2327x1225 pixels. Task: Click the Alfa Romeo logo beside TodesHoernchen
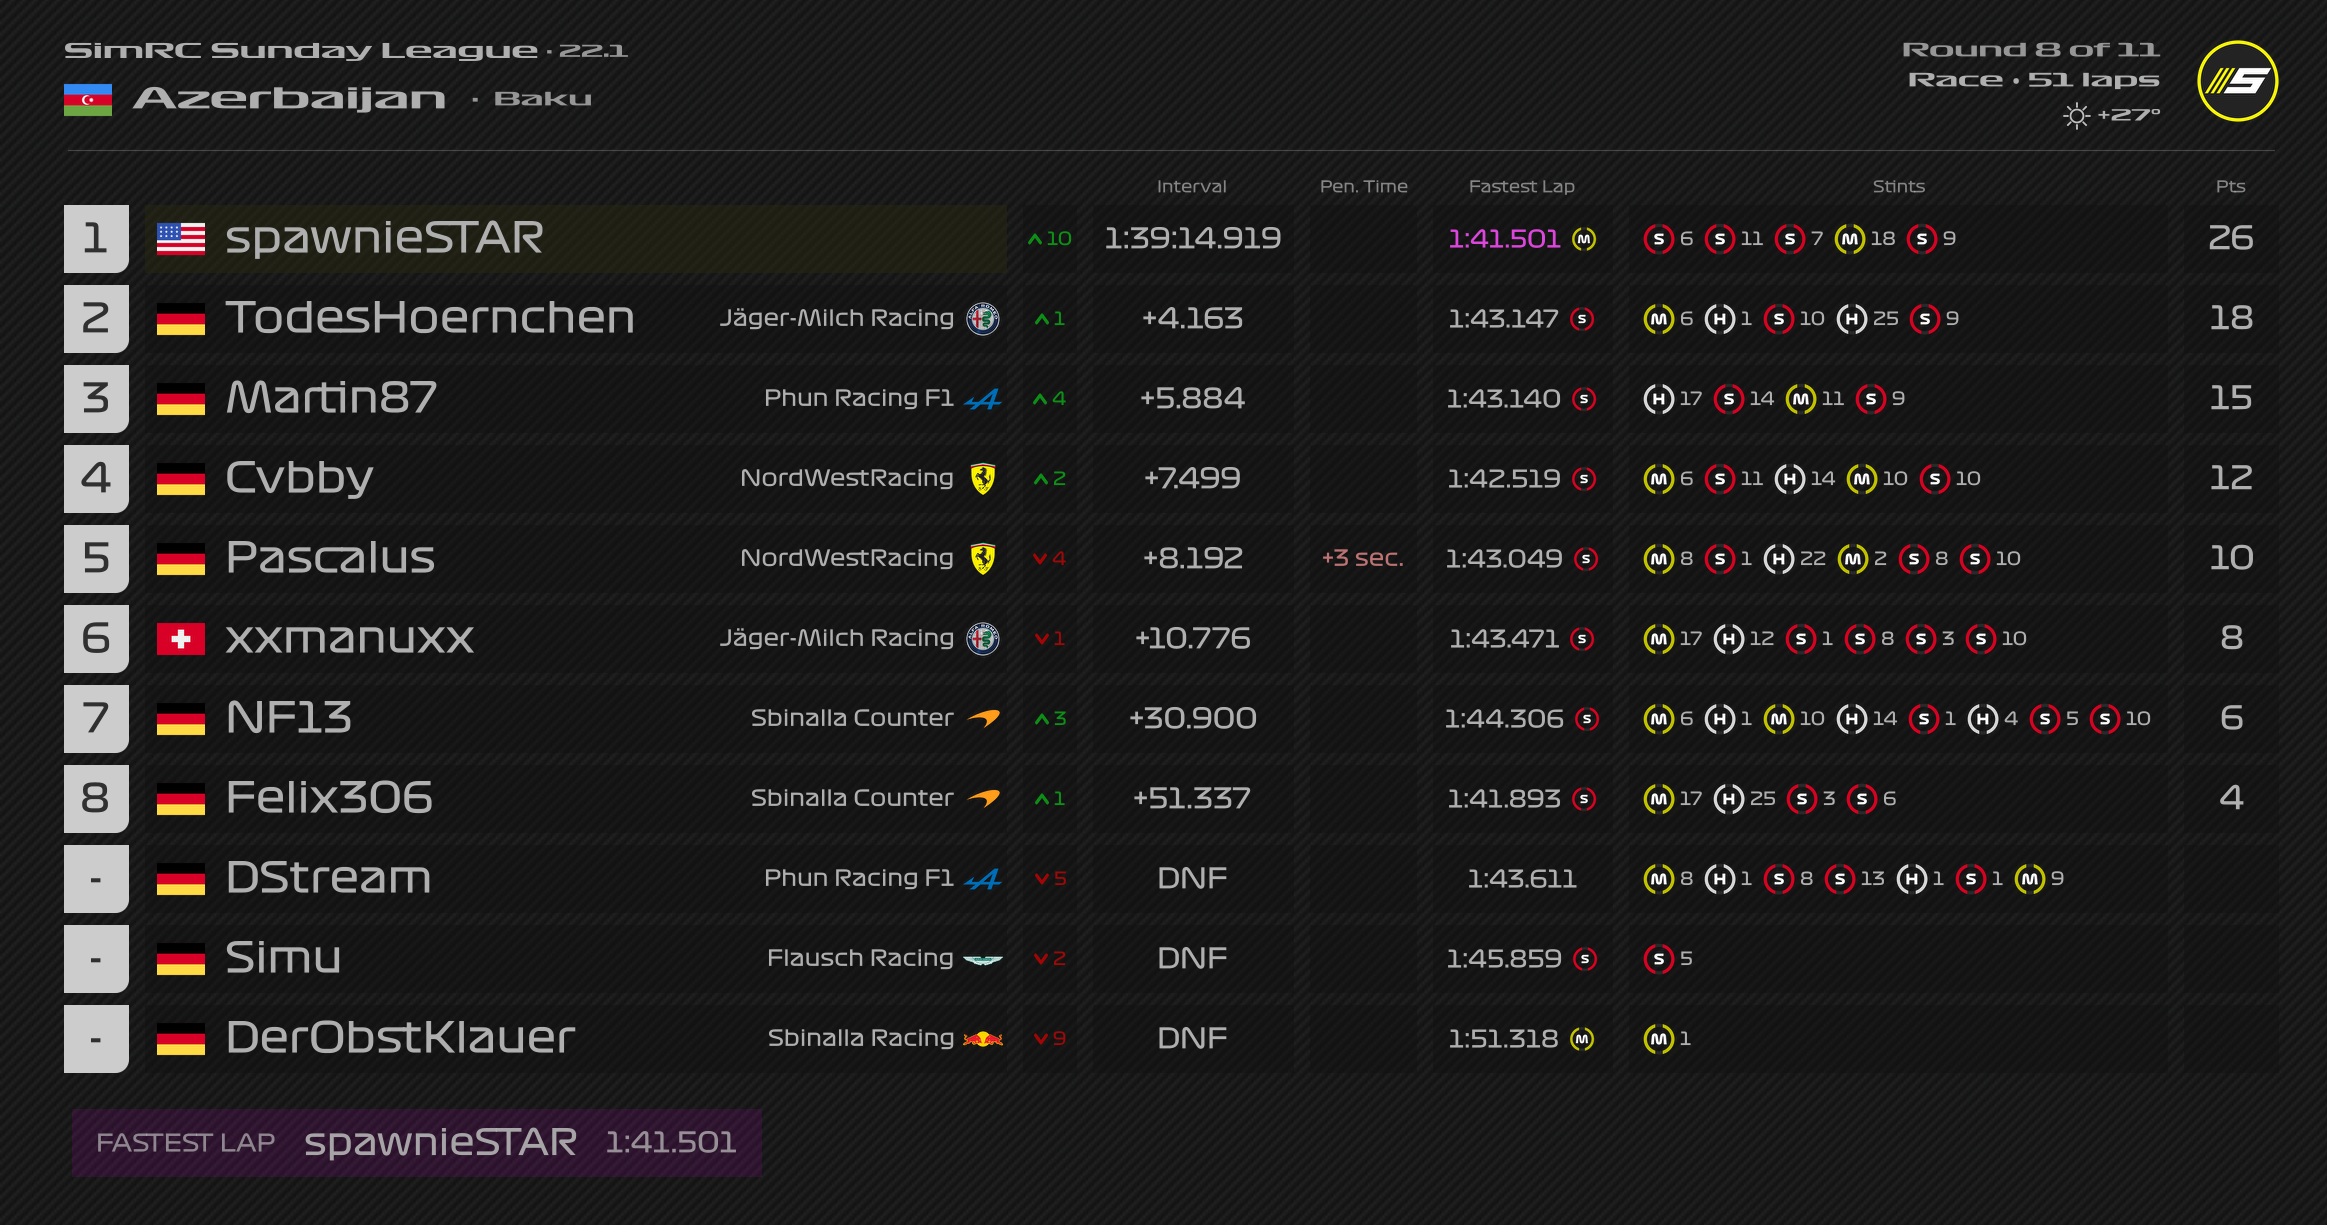(983, 319)
